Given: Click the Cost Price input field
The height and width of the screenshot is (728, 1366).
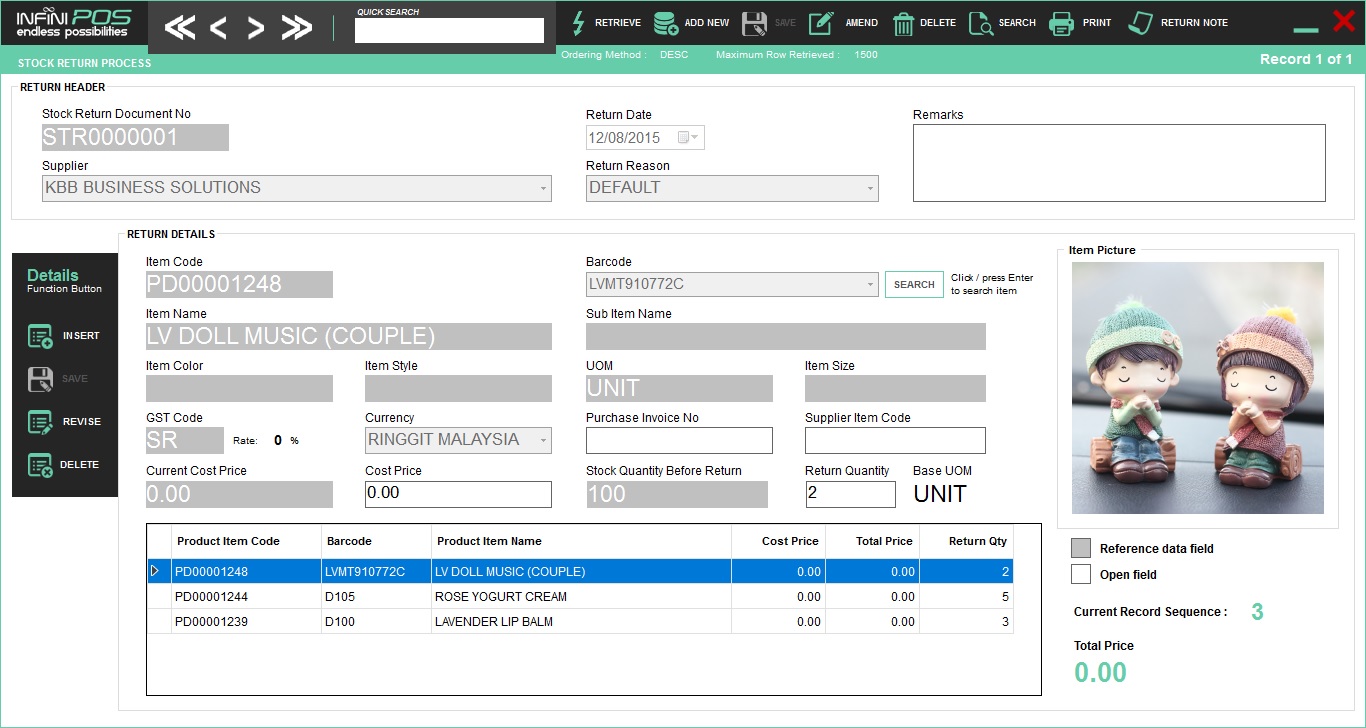Looking at the screenshot, I should click(x=458, y=494).
